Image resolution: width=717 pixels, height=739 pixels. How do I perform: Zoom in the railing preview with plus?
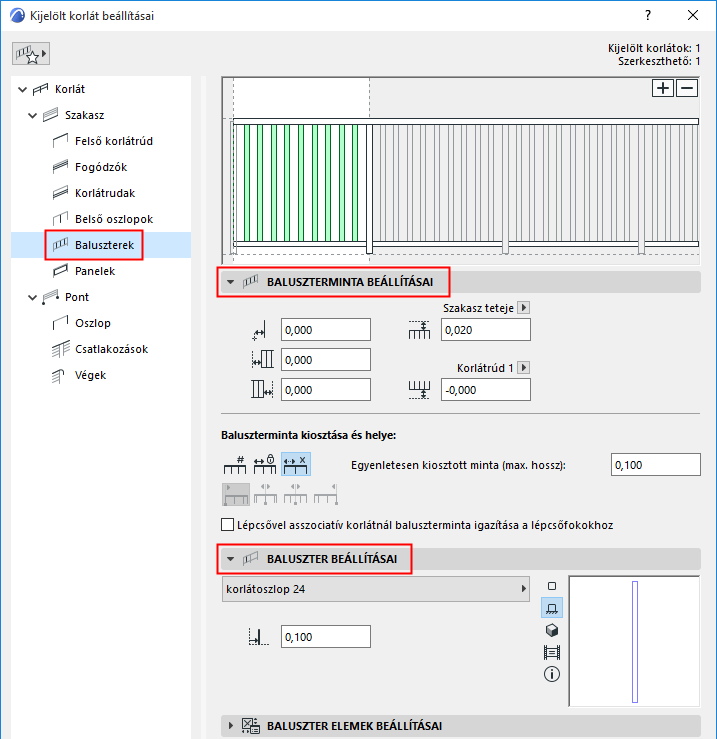tap(663, 88)
